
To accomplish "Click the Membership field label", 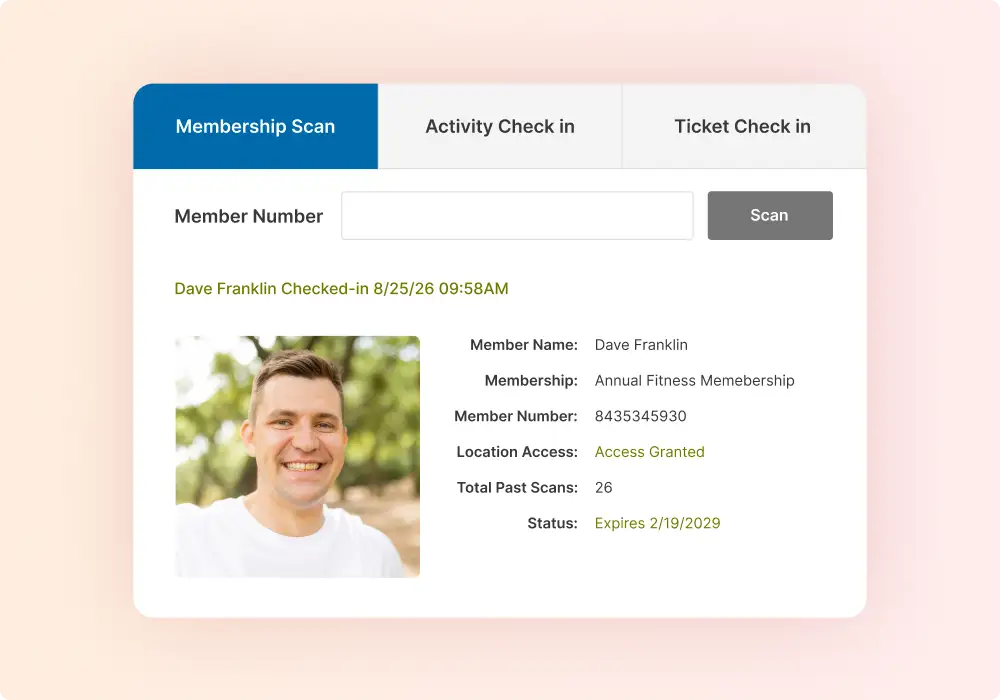I will click(531, 381).
